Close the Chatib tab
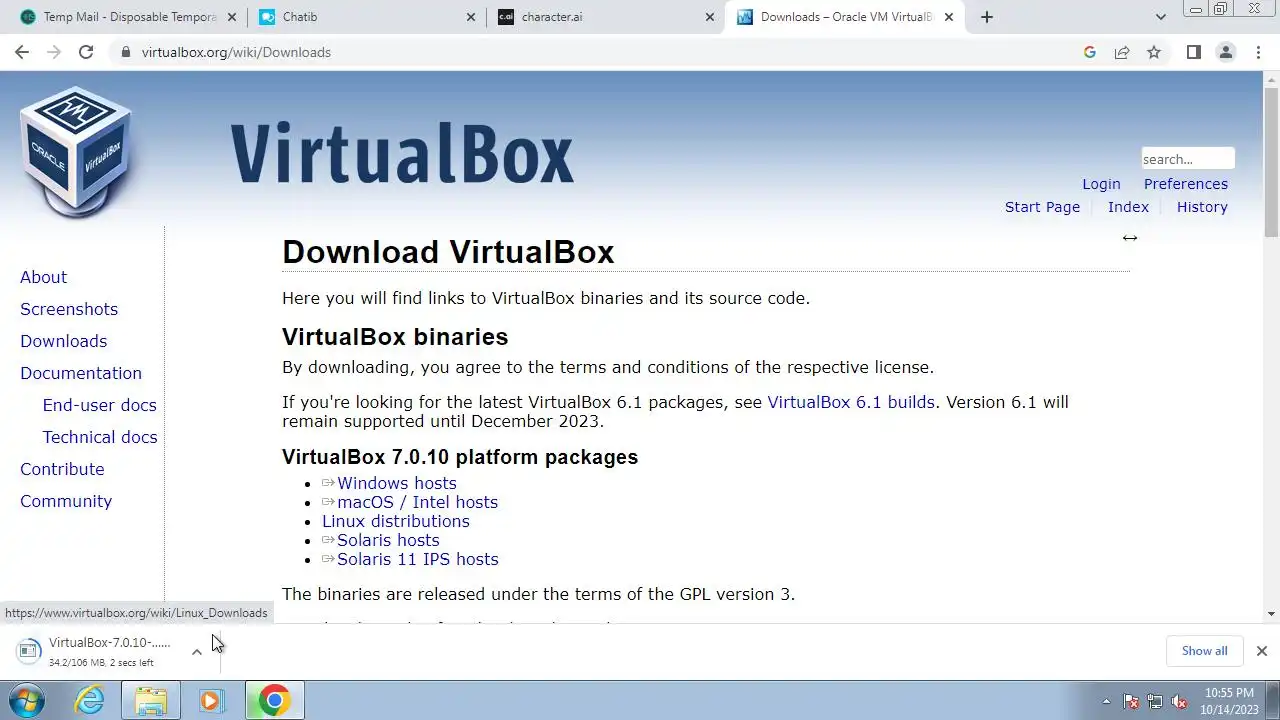Viewport: 1280px width, 720px height. tap(471, 17)
